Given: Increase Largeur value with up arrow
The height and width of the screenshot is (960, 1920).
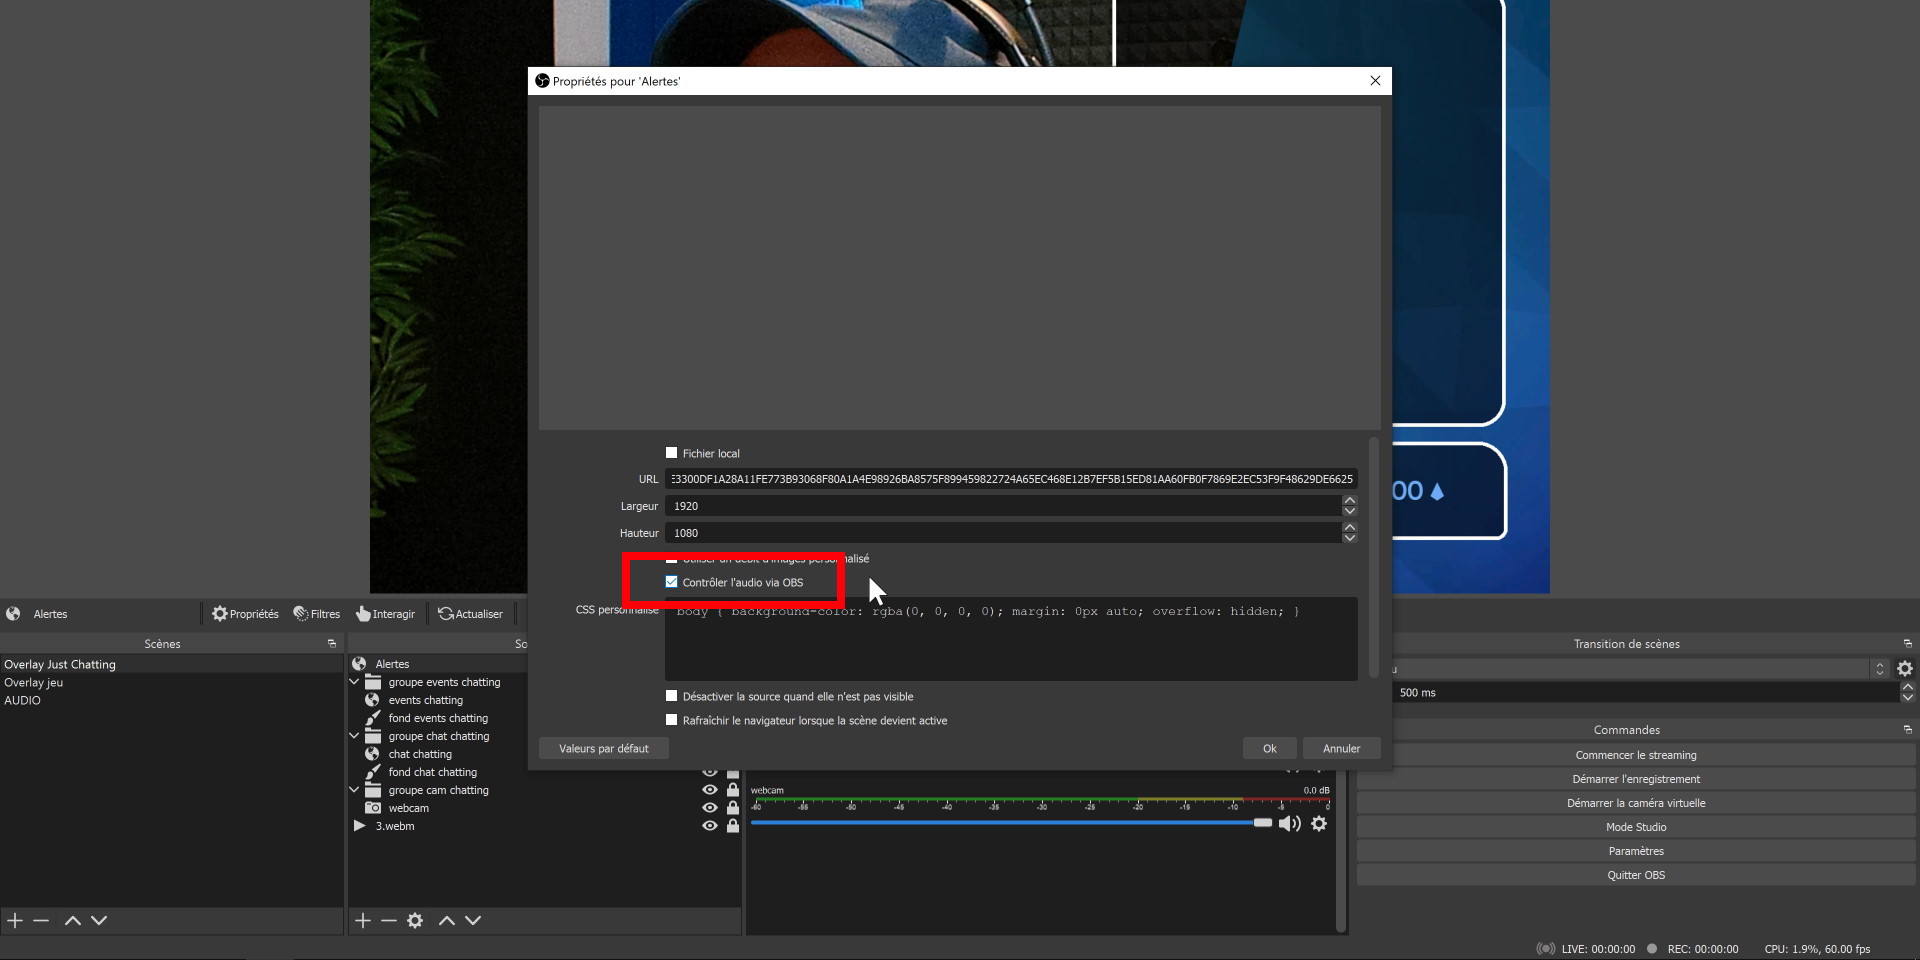Looking at the screenshot, I should click(x=1349, y=500).
